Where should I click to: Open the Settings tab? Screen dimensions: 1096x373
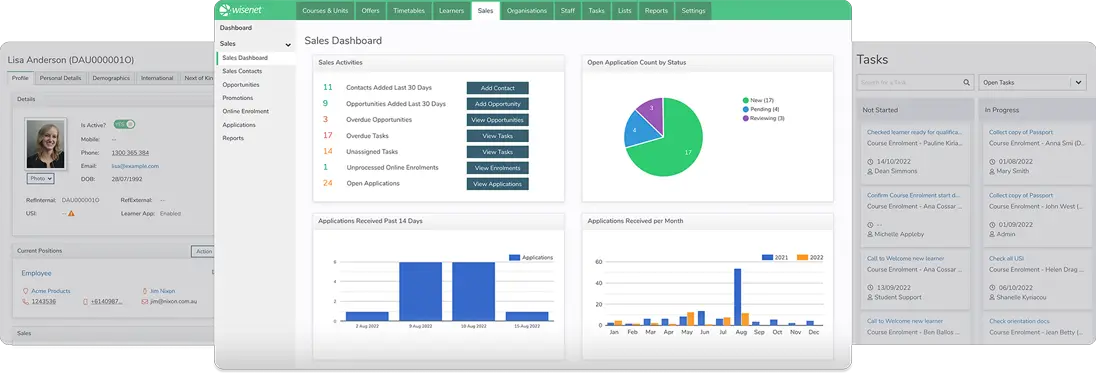point(693,10)
